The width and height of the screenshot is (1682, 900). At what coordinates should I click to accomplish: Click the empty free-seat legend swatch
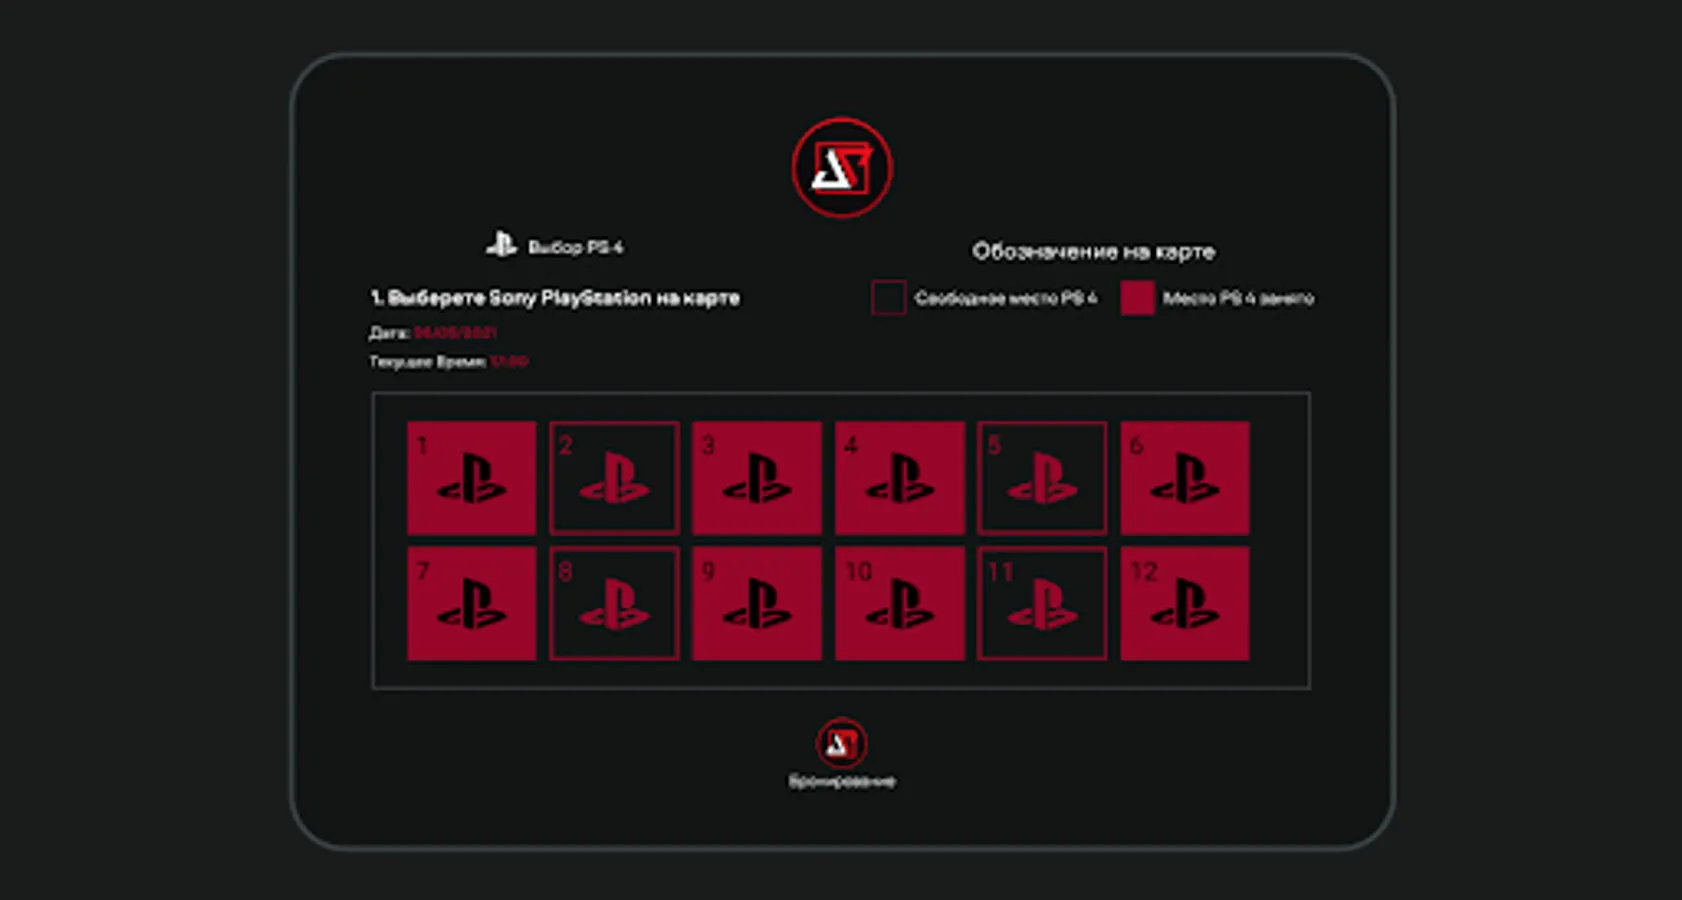(x=888, y=298)
